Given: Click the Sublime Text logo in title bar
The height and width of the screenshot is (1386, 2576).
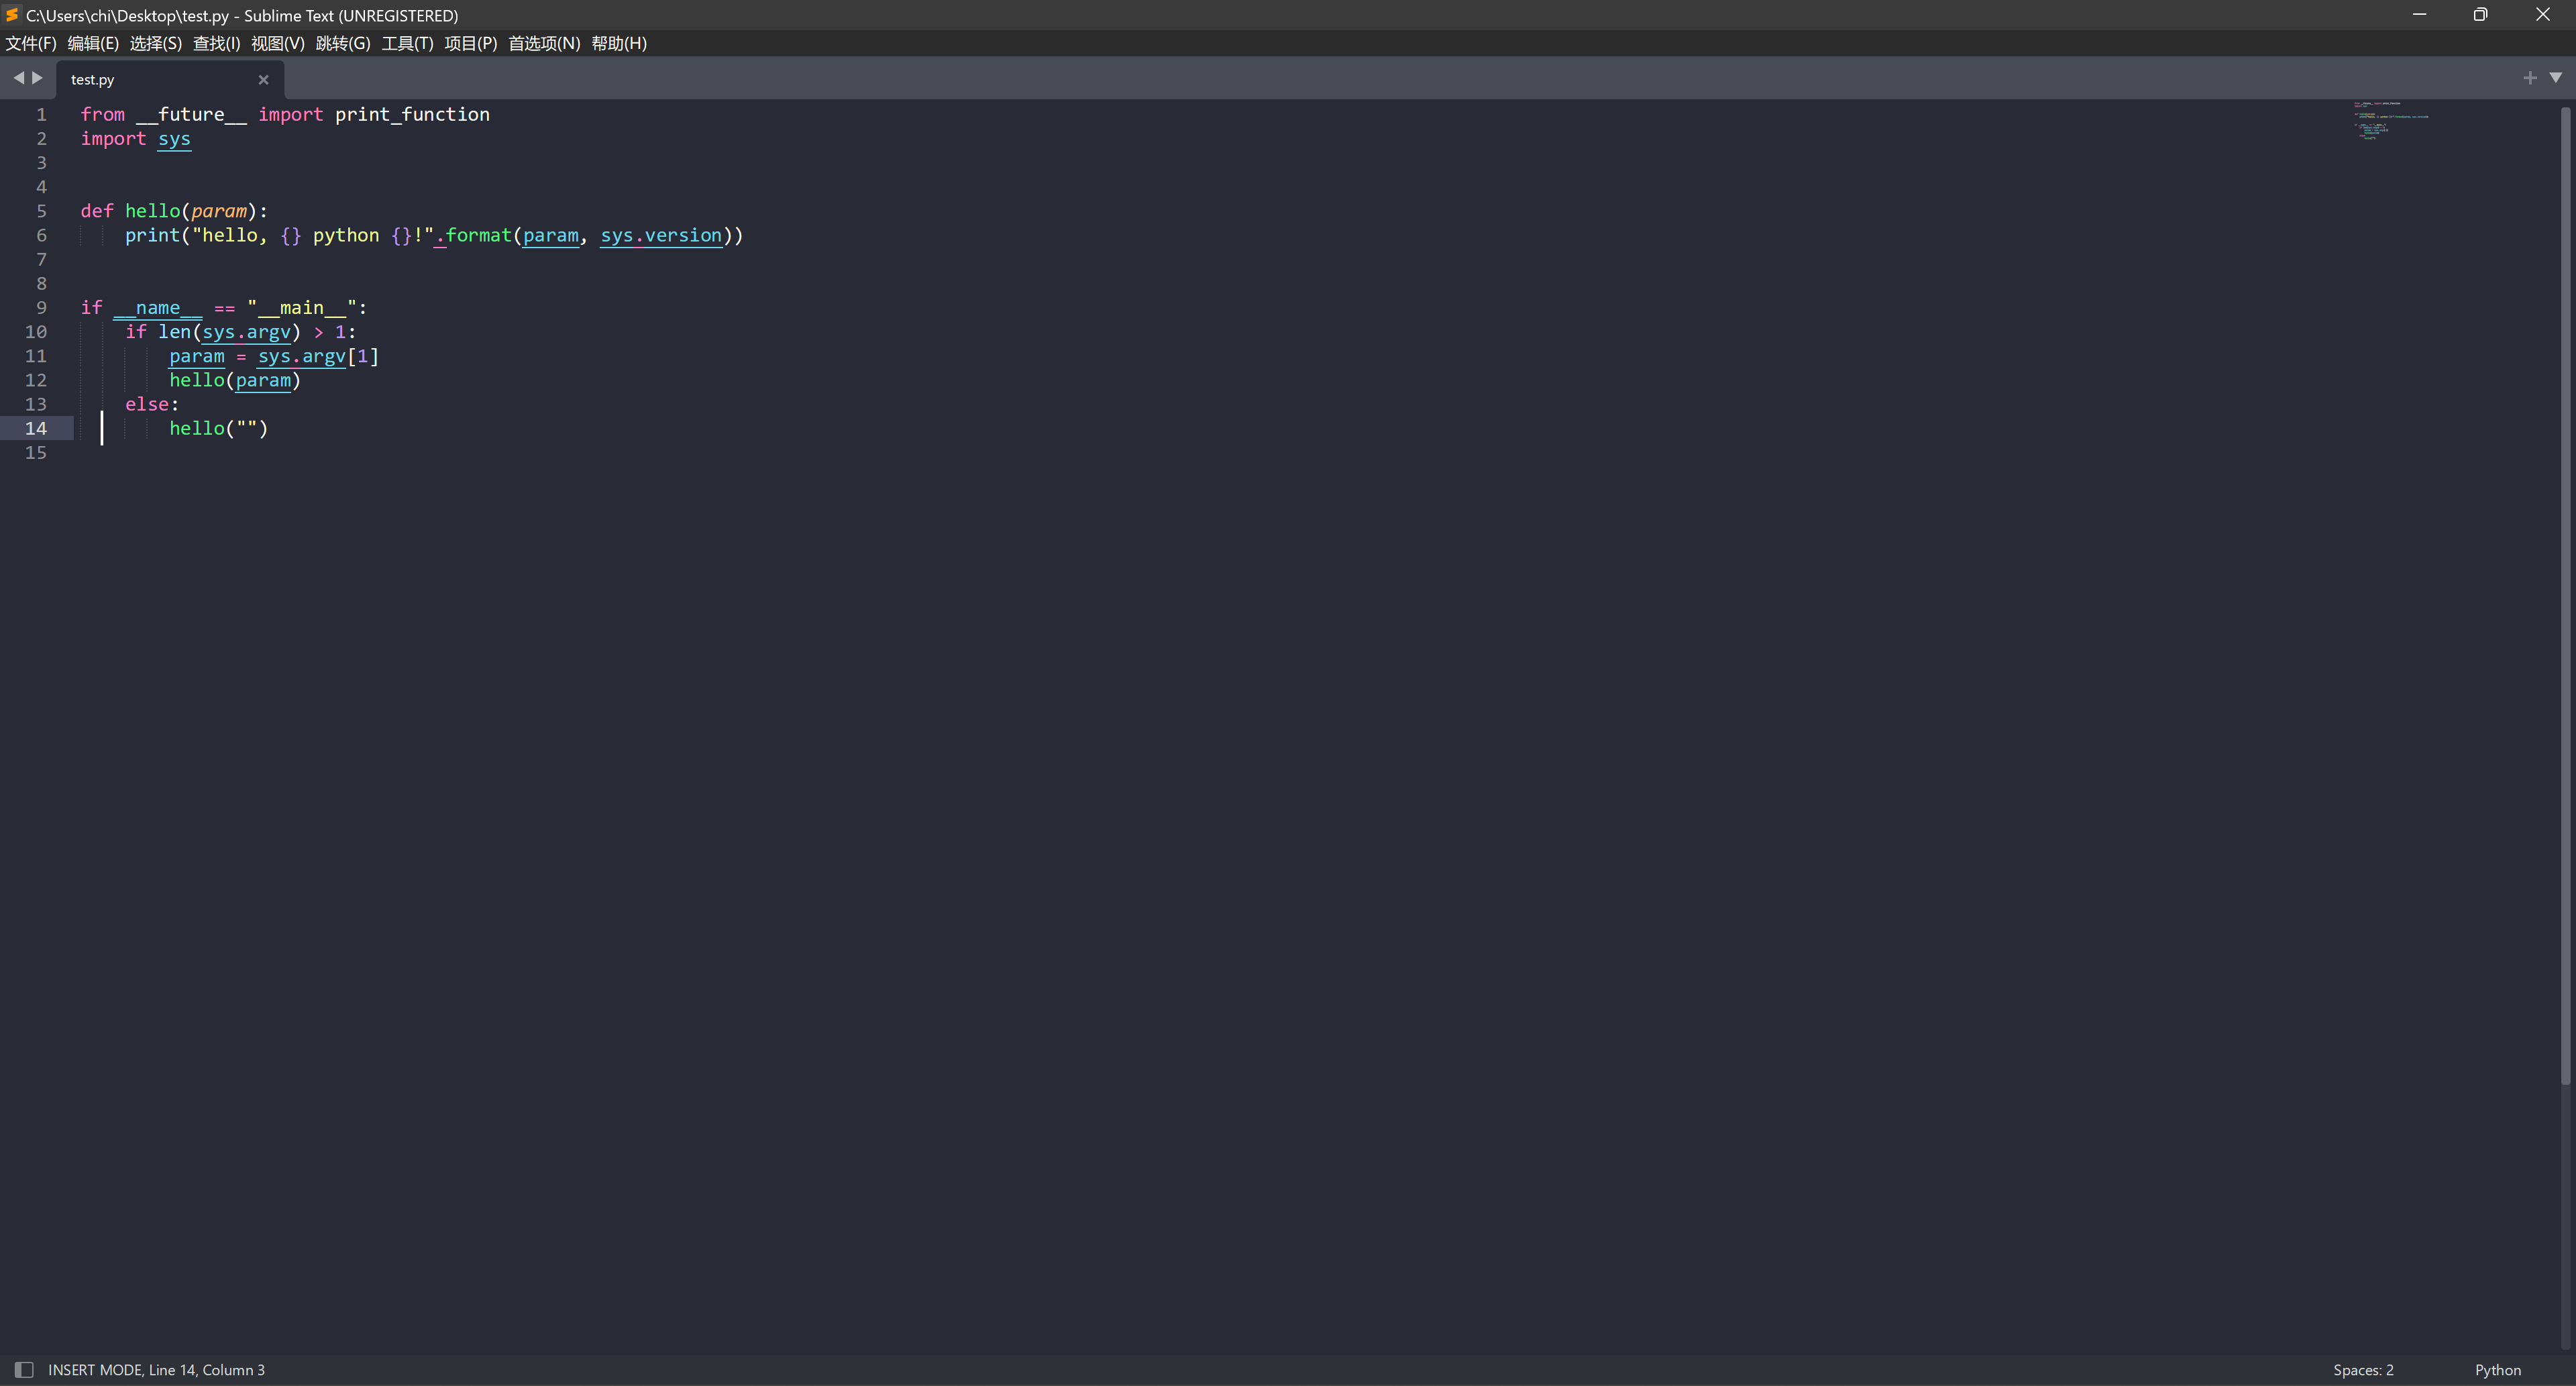Looking at the screenshot, I should [x=12, y=15].
